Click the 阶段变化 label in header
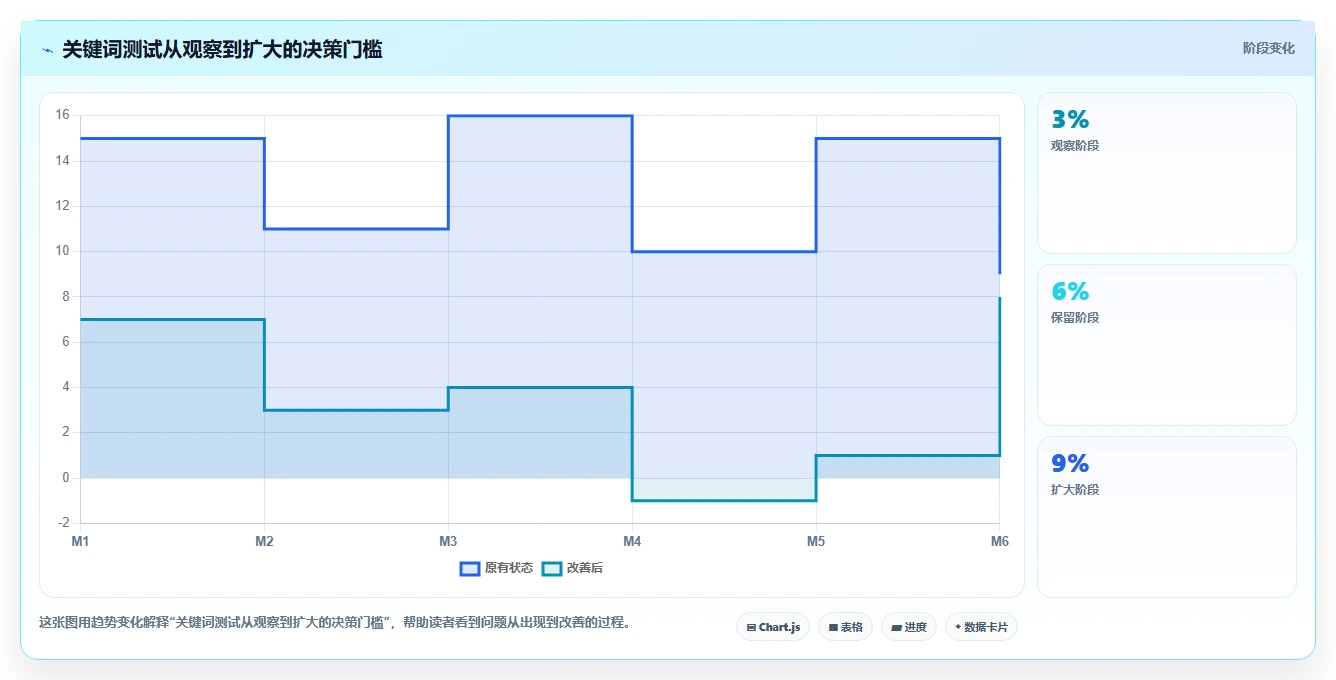The image size is (1336, 680). click(1268, 48)
